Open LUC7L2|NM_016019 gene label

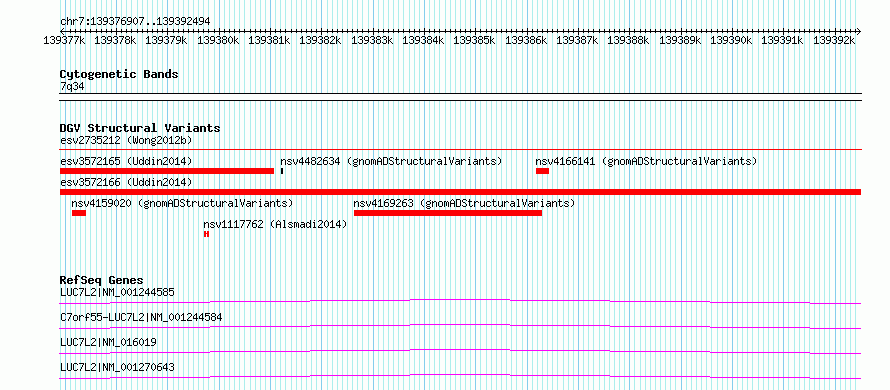point(108,342)
